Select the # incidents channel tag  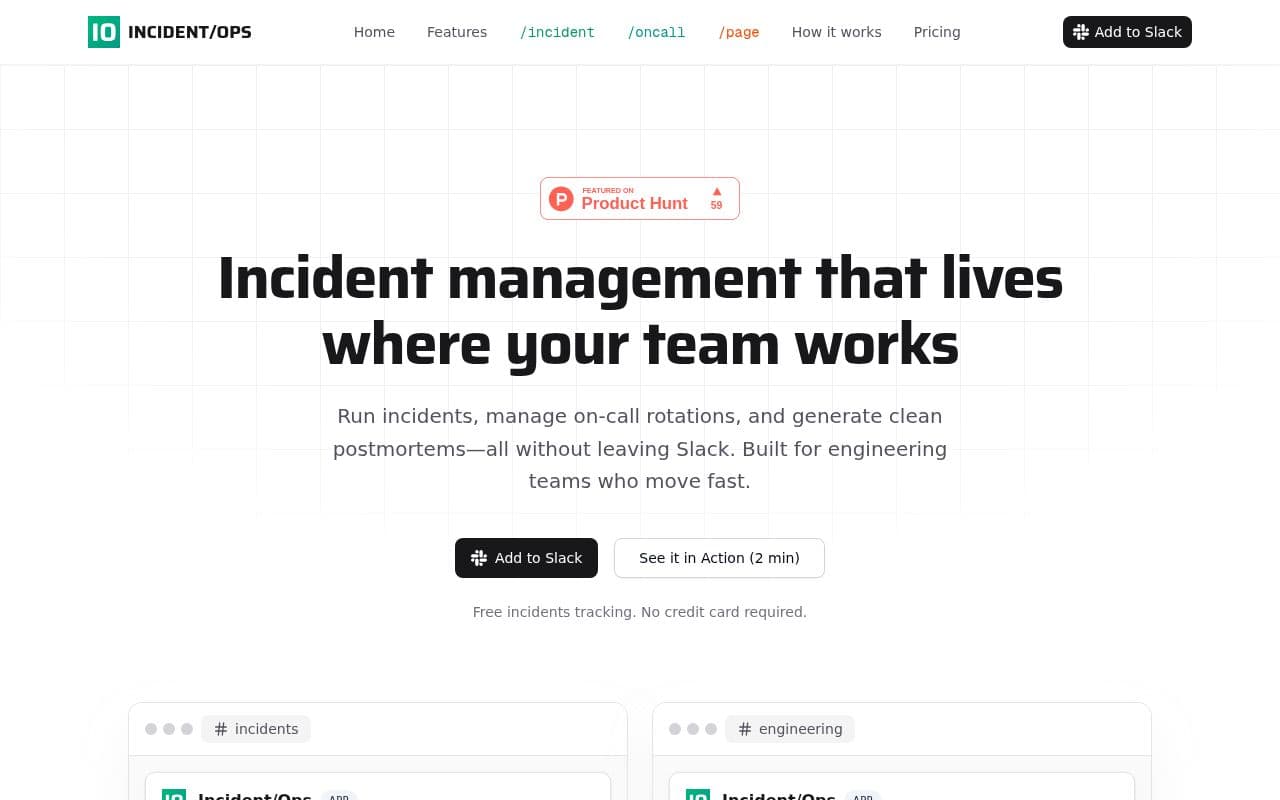256,729
